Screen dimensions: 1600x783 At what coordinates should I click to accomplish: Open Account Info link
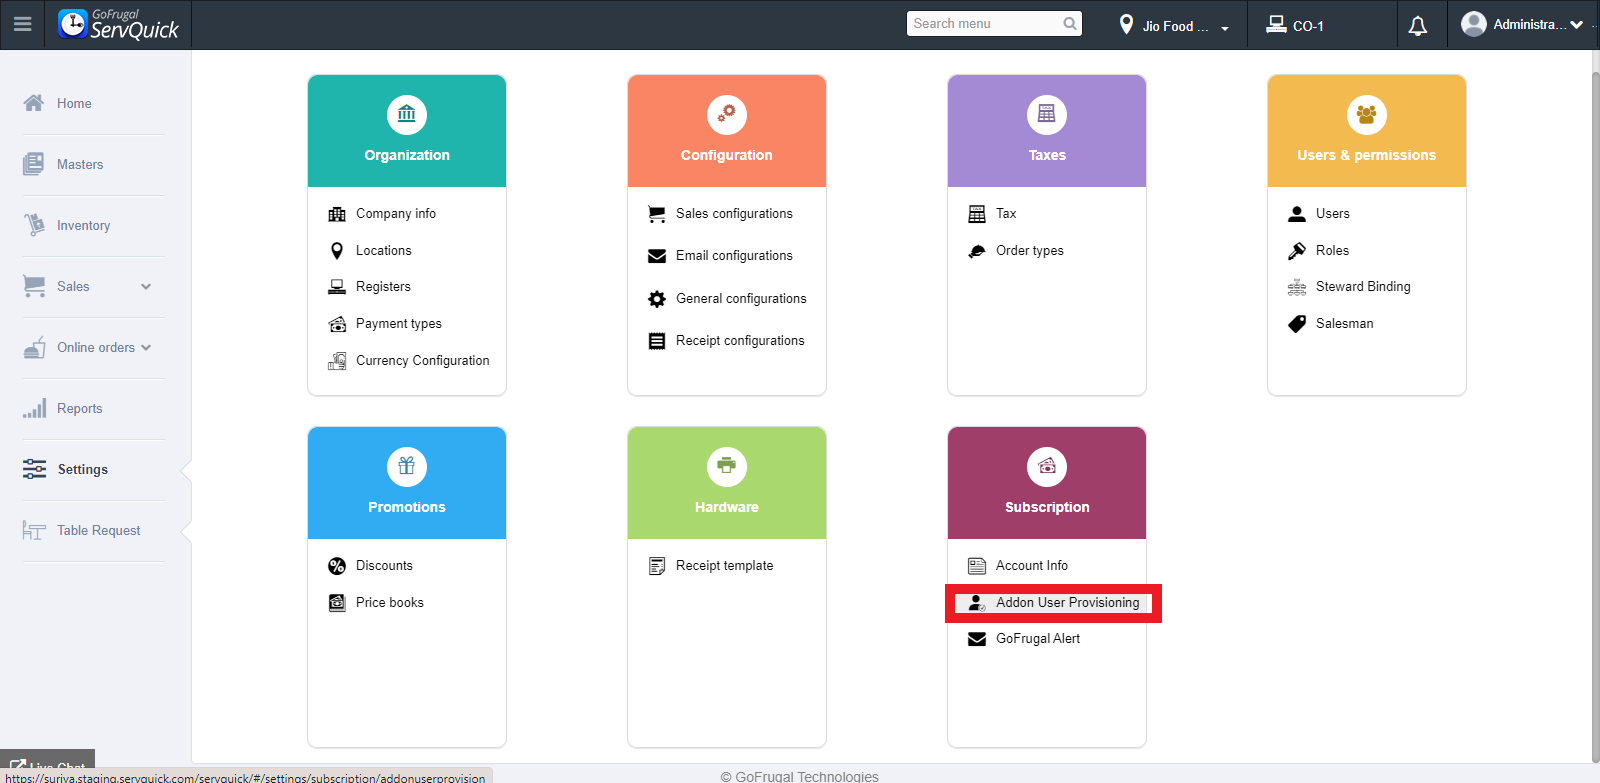pyautogui.click(x=1032, y=566)
